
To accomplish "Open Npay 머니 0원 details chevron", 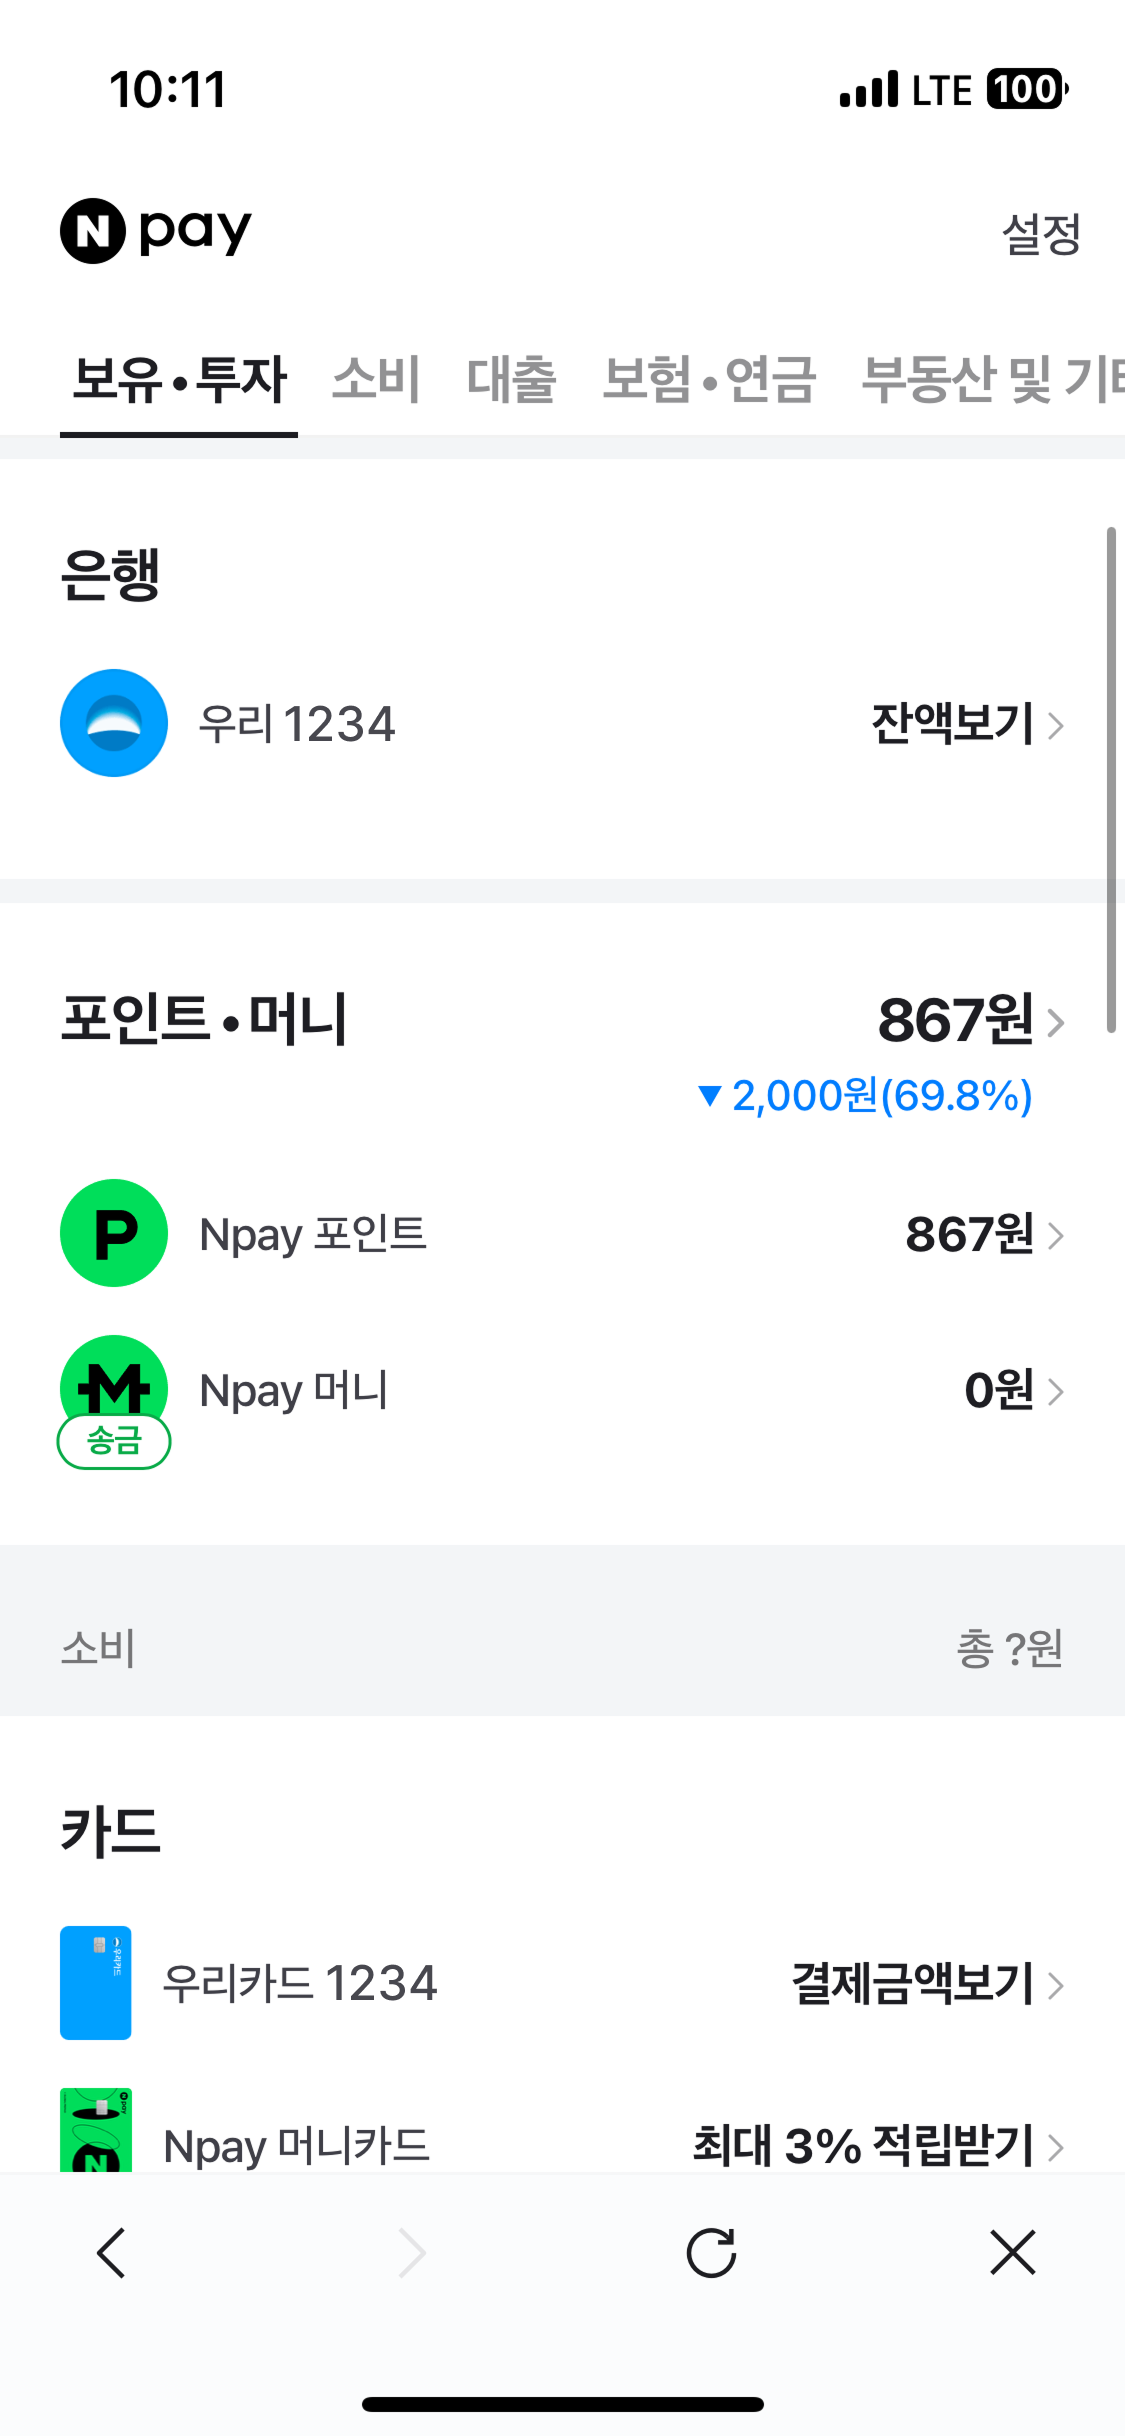I will click(1054, 1391).
